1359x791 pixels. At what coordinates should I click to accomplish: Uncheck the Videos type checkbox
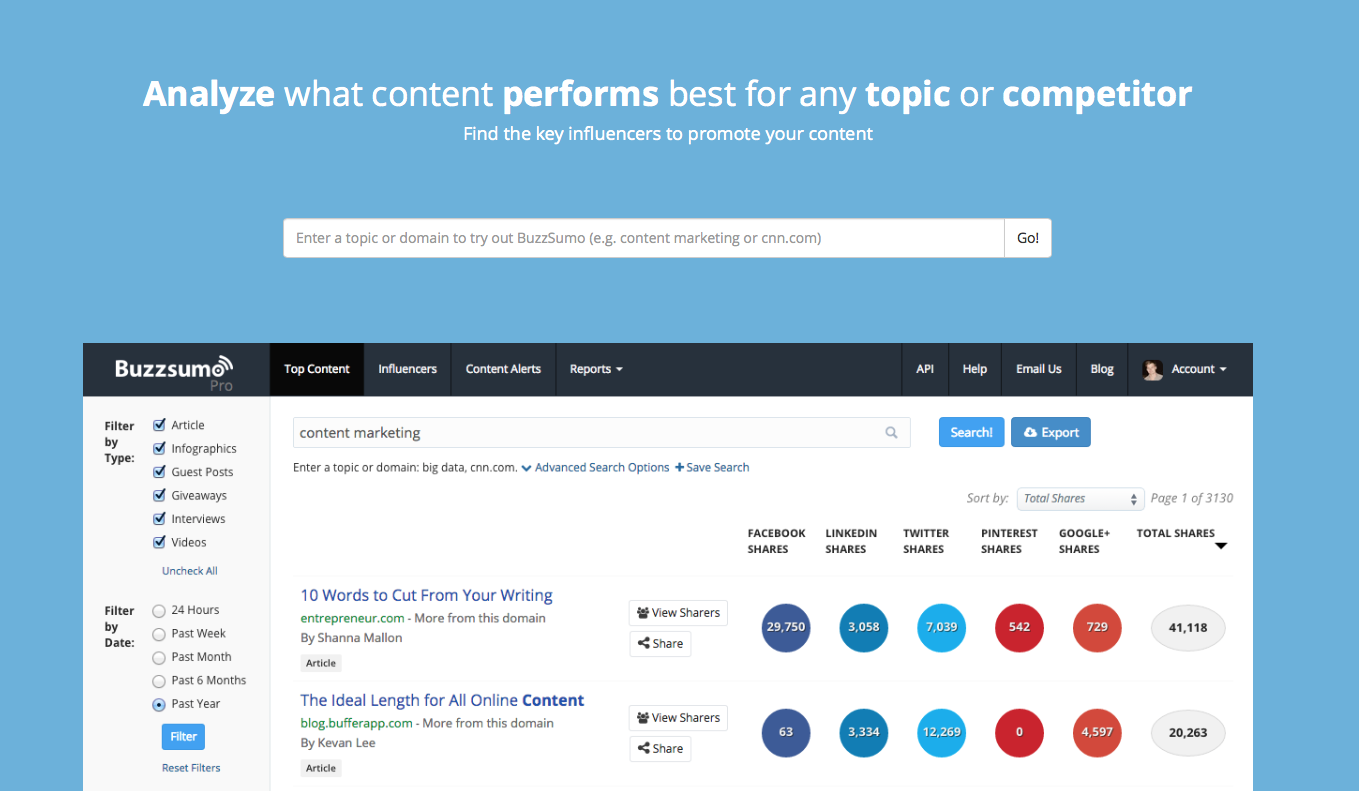159,542
